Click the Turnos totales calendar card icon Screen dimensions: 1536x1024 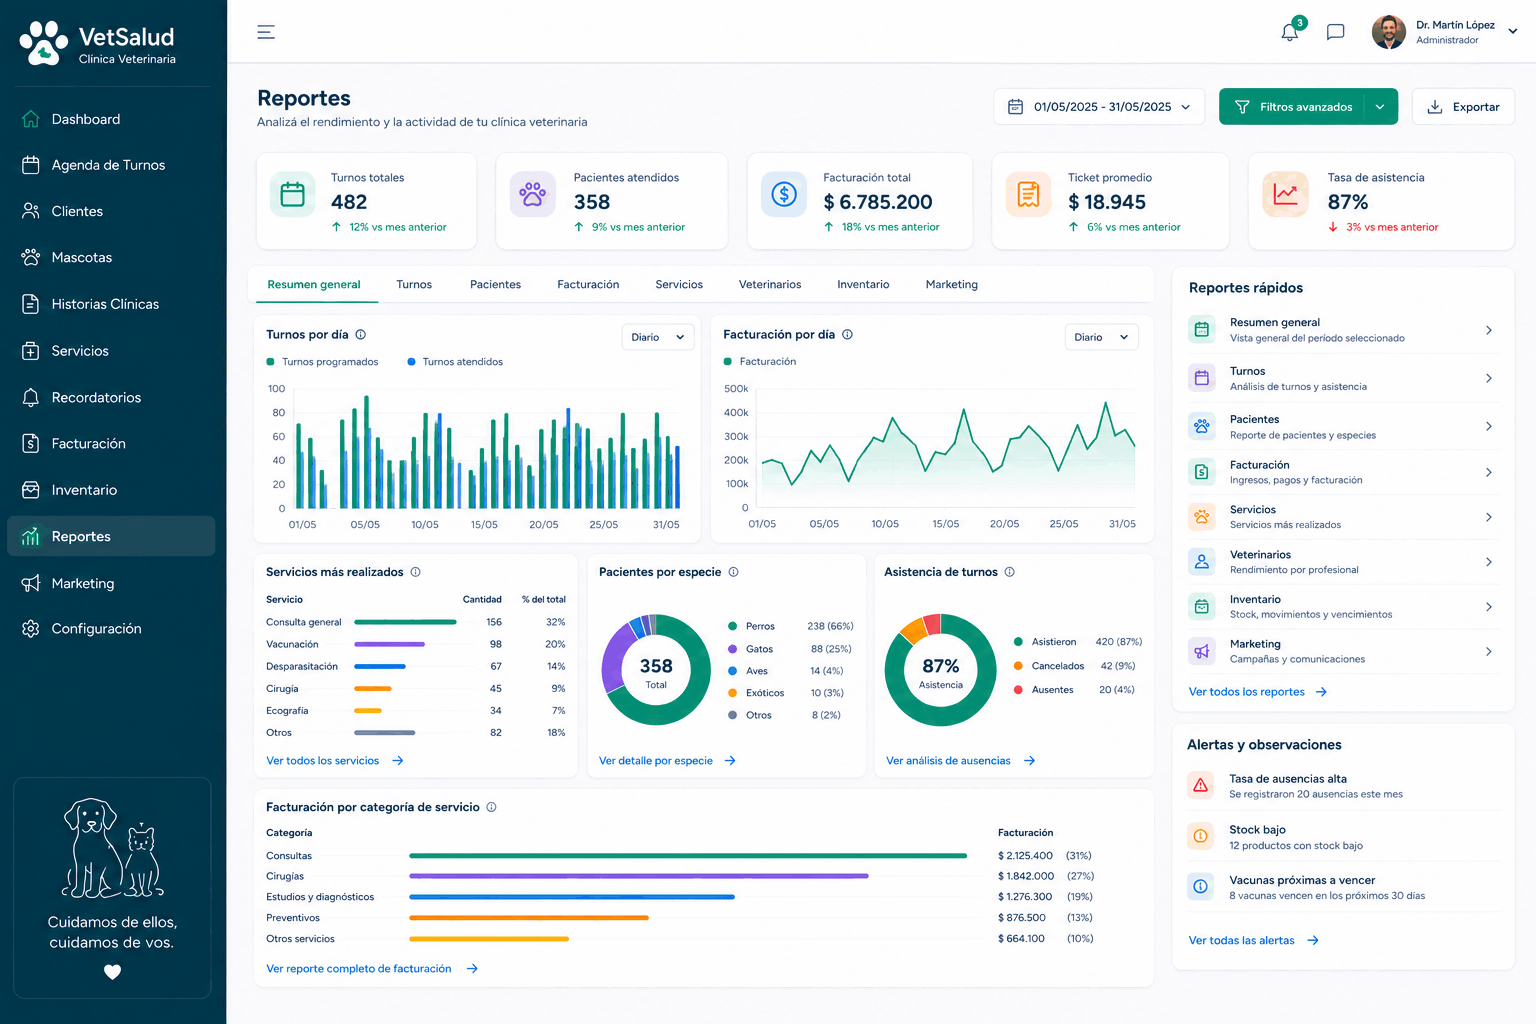click(x=293, y=194)
